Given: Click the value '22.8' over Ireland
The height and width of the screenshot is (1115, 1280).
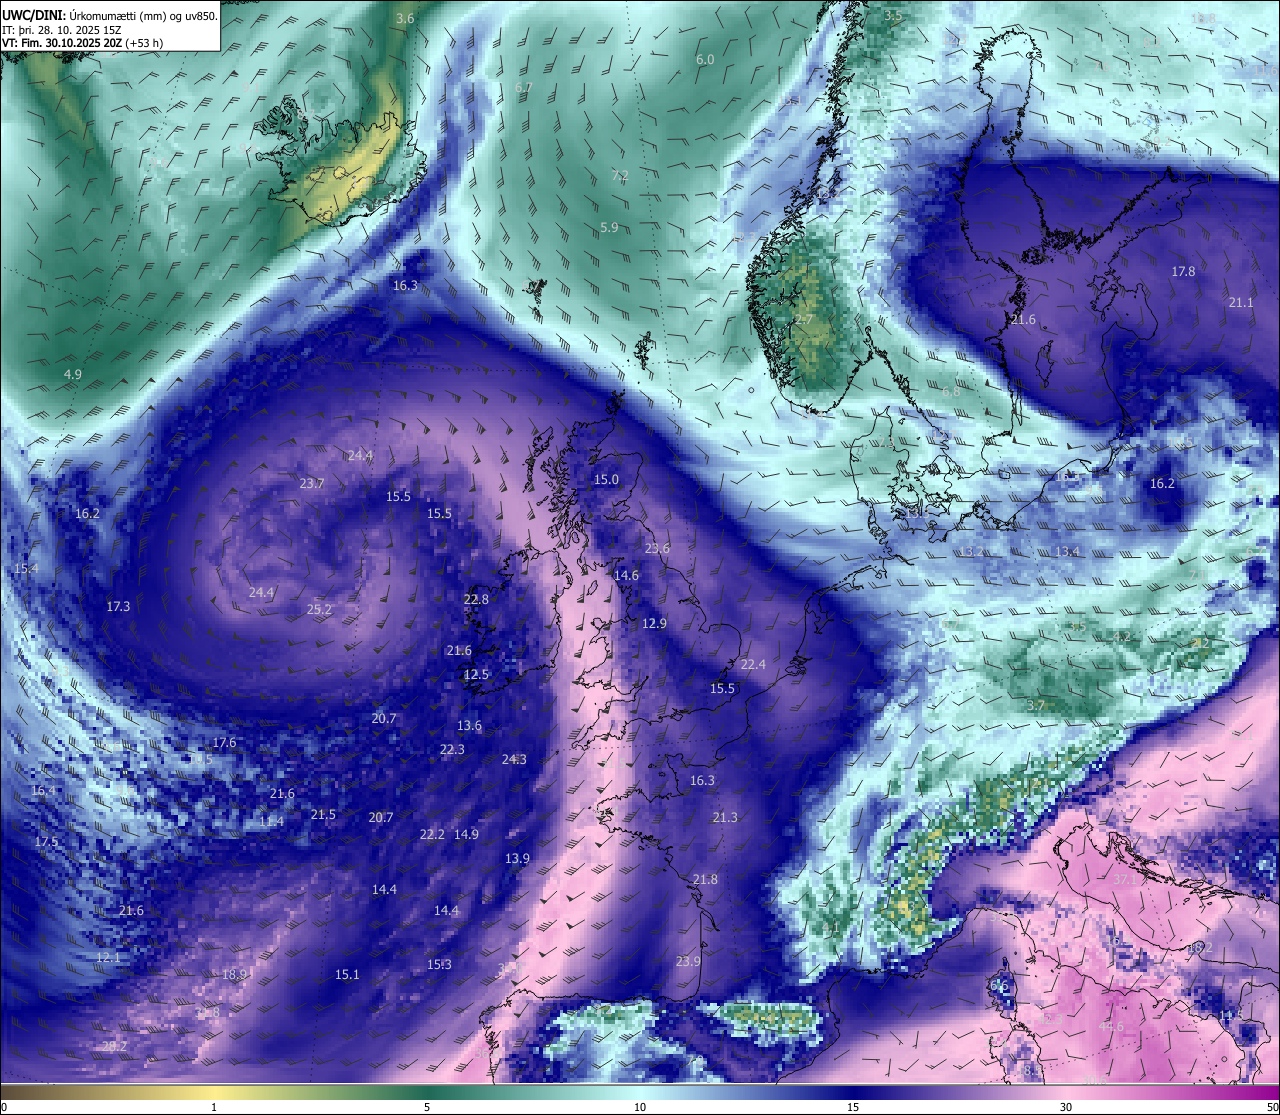Looking at the screenshot, I should [476, 599].
